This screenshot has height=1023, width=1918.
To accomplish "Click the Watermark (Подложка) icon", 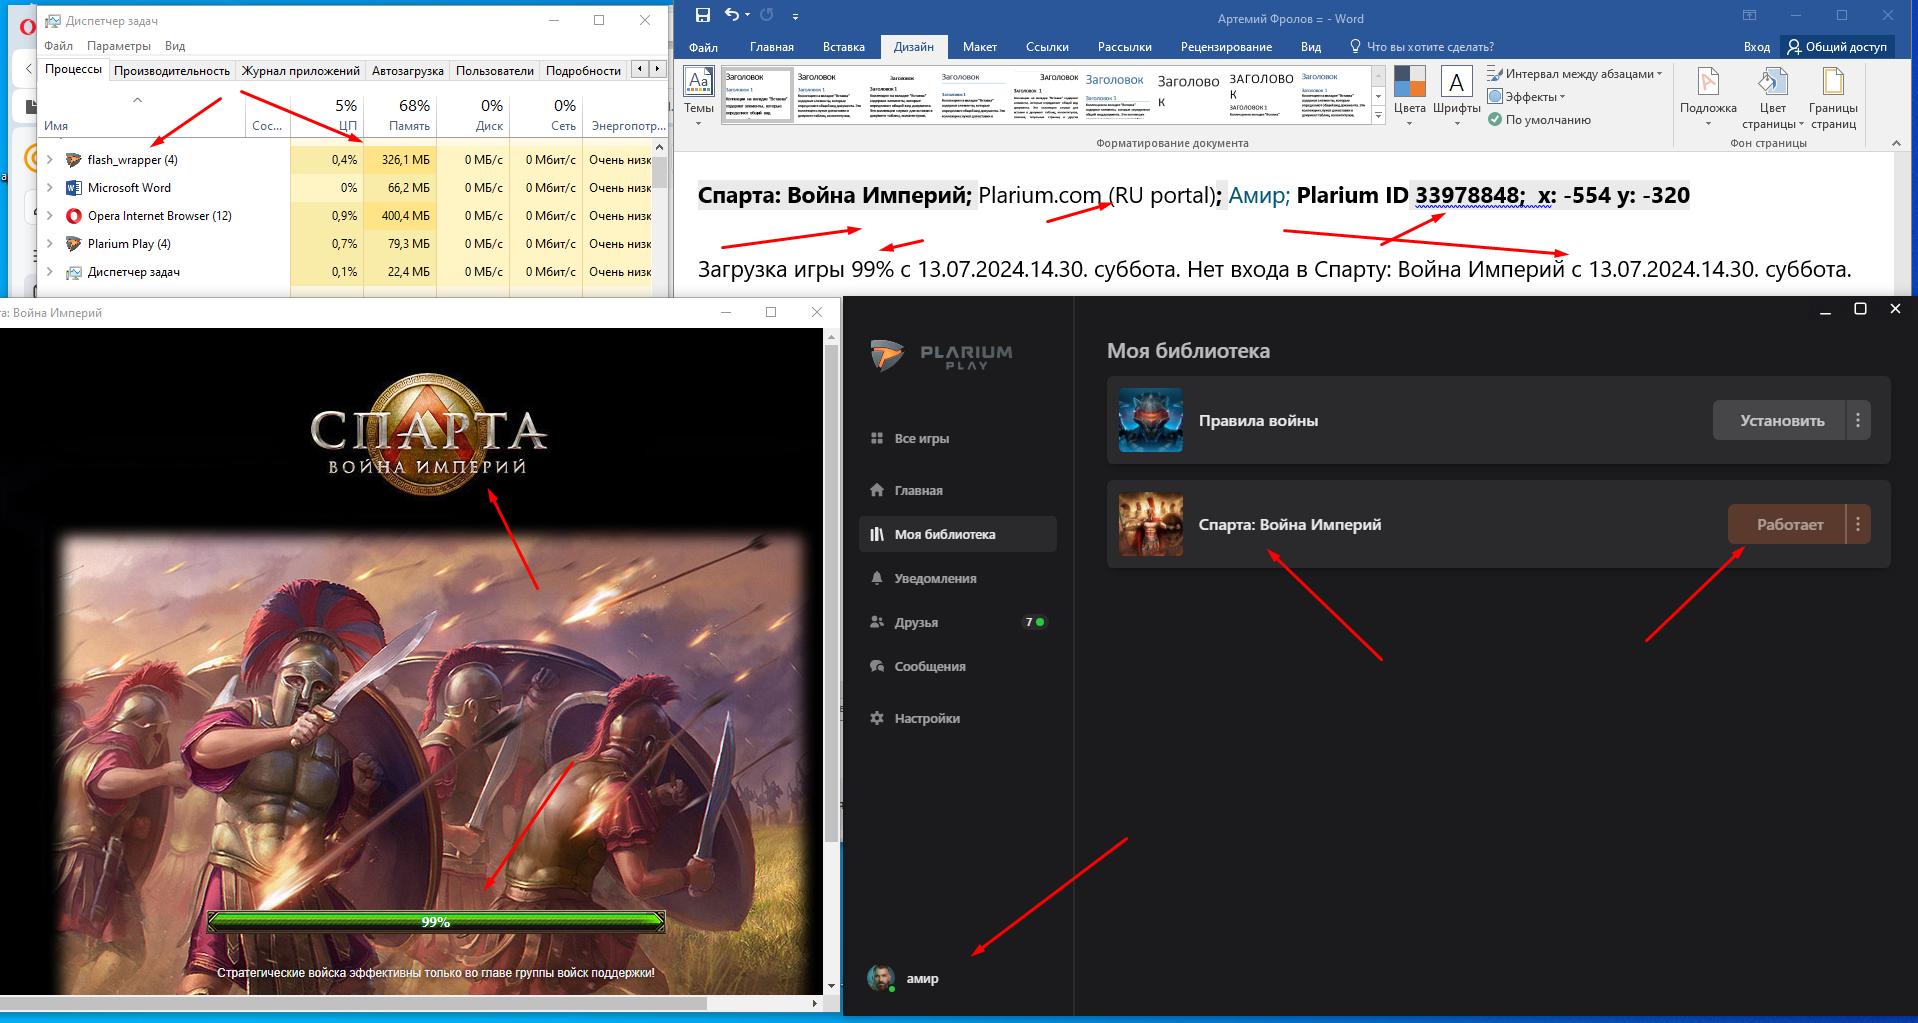I will [x=1708, y=97].
